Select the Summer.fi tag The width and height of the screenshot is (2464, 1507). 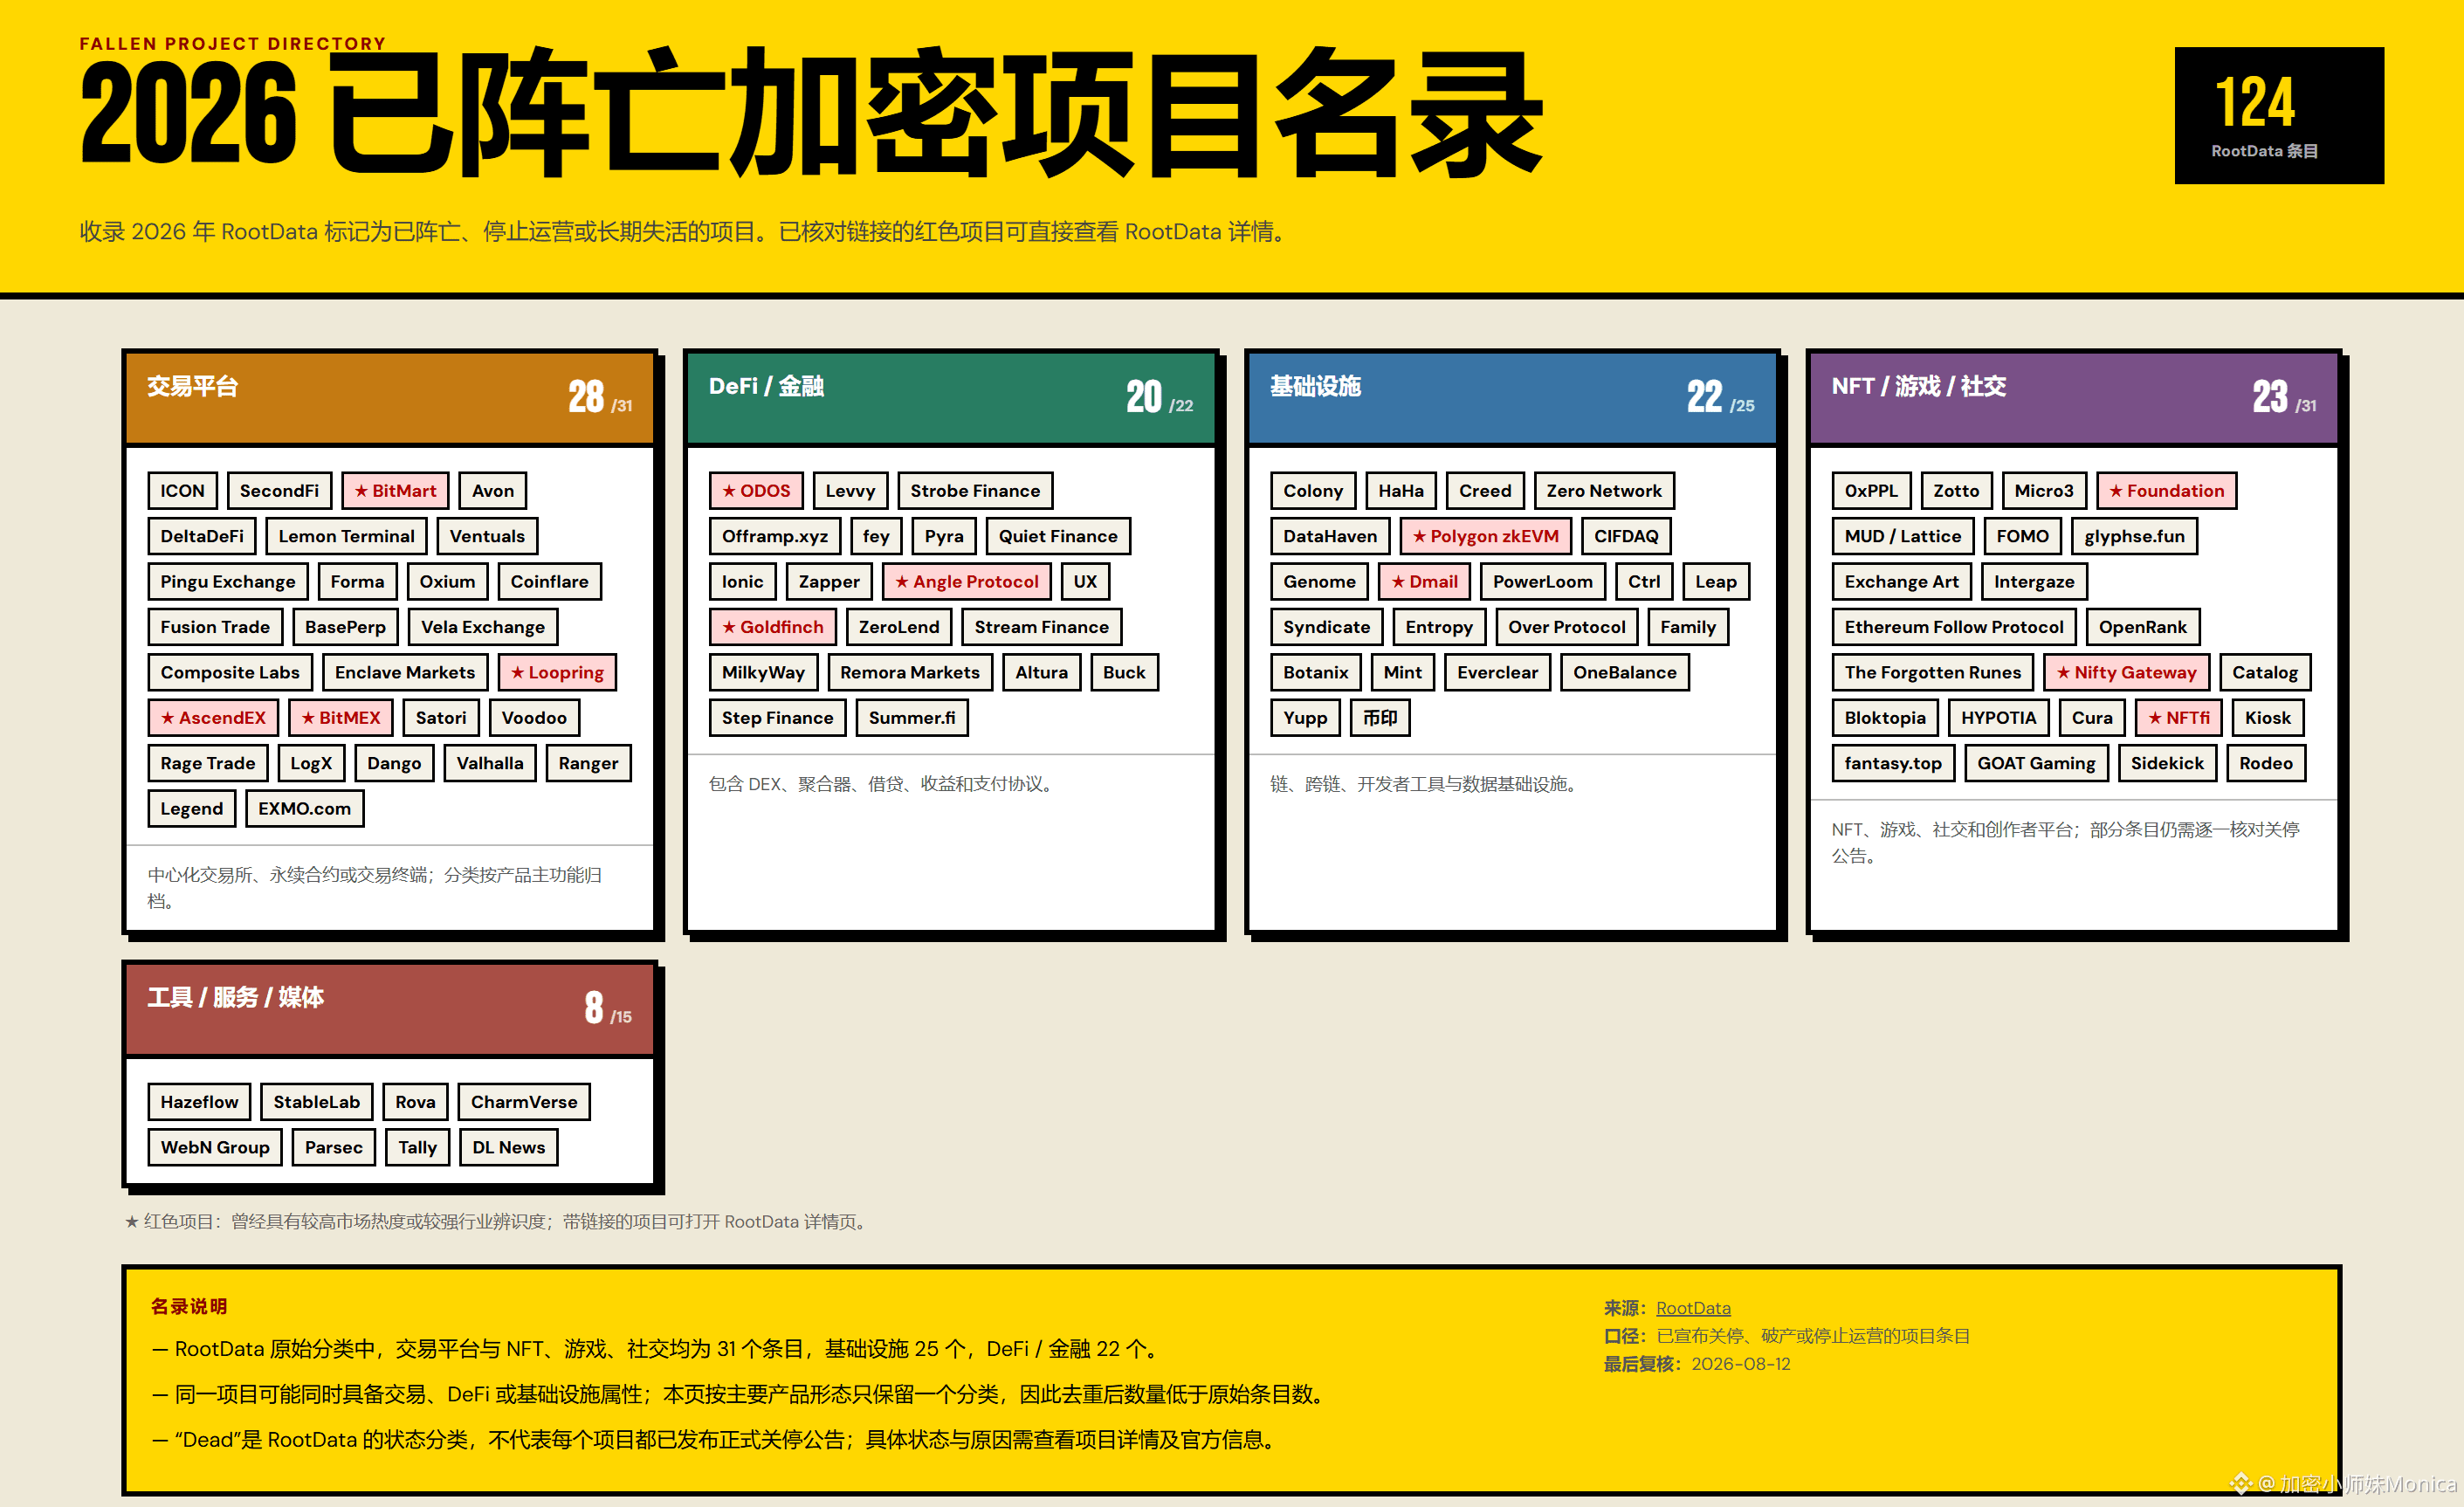(912, 718)
